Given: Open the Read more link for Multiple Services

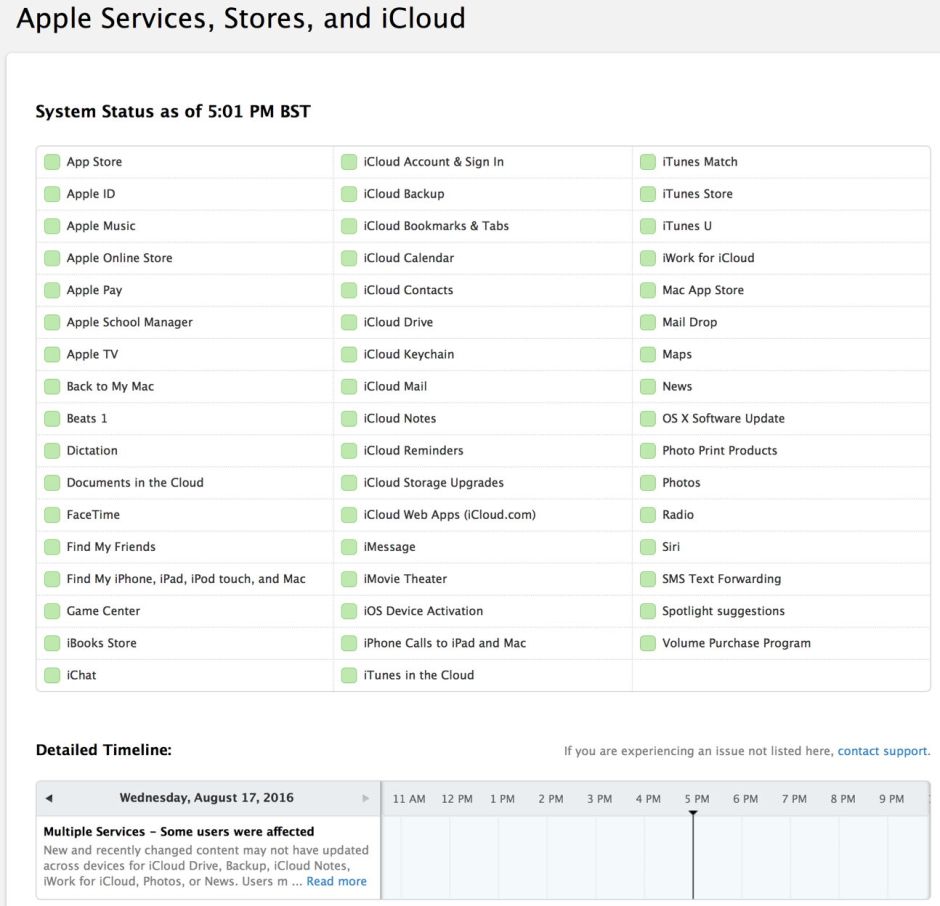Looking at the screenshot, I should (x=336, y=881).
